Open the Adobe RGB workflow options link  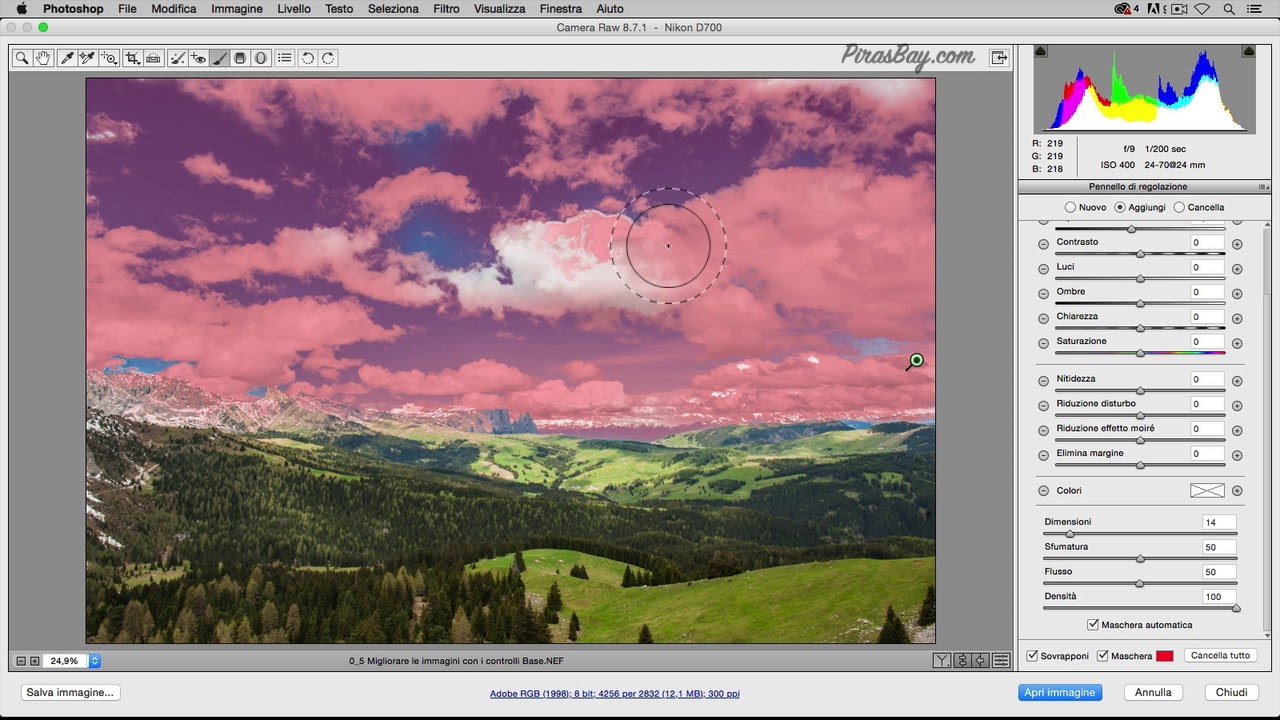[x=614, y=693]
